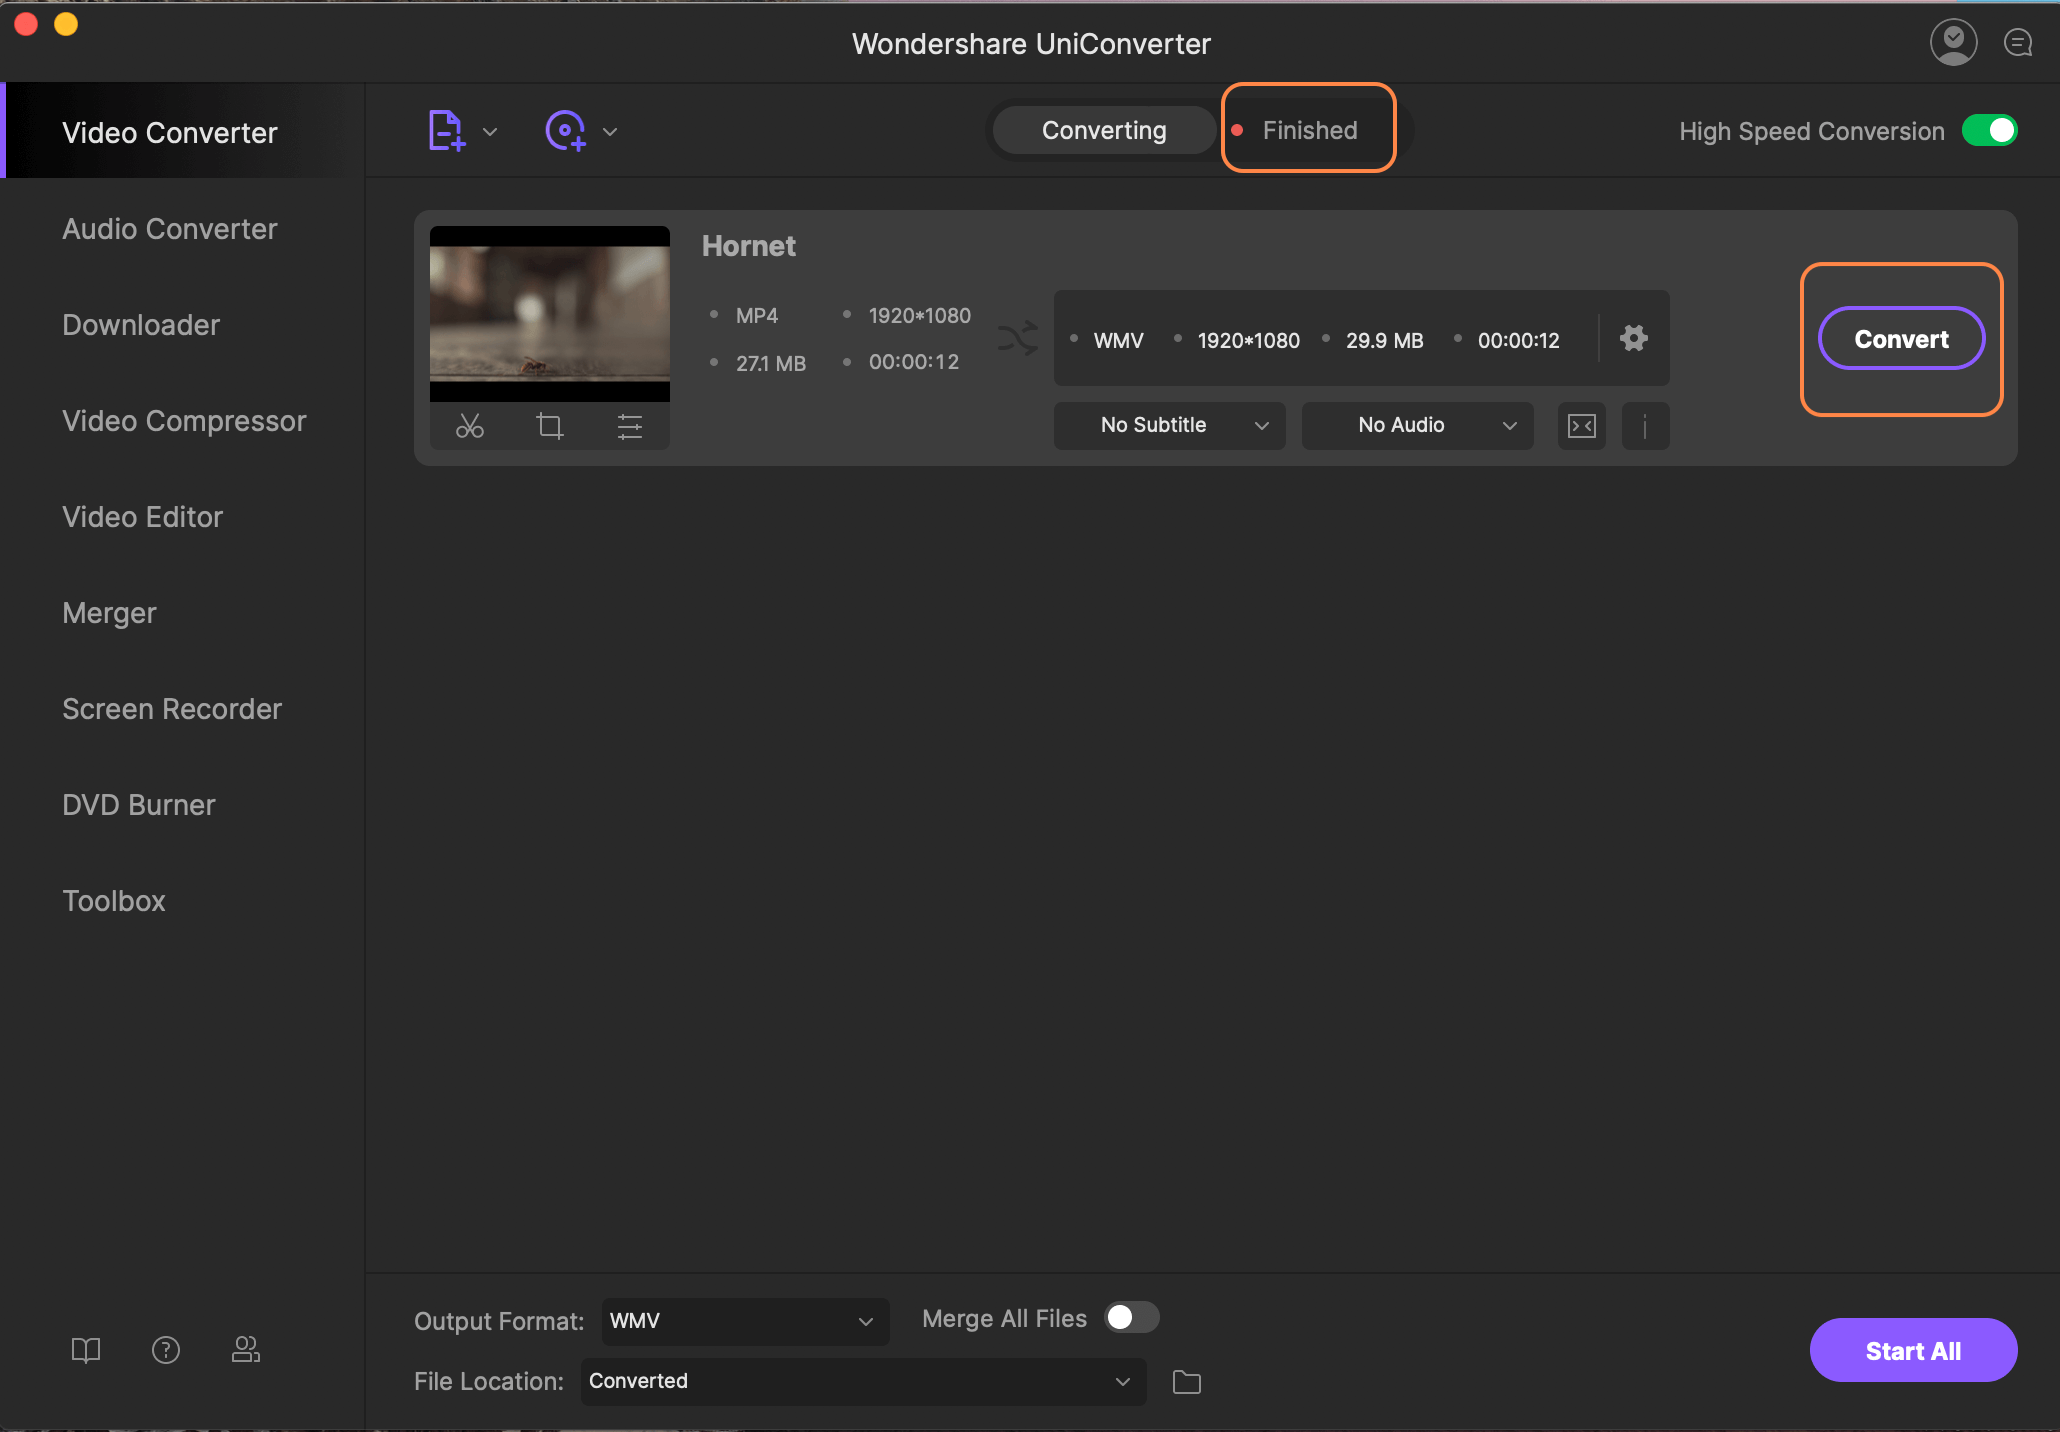Image resolution: width=2060 pixels, height=1432 pixels.
Task: Click the equalizer/settings icon on video
Action: [626, 423]
